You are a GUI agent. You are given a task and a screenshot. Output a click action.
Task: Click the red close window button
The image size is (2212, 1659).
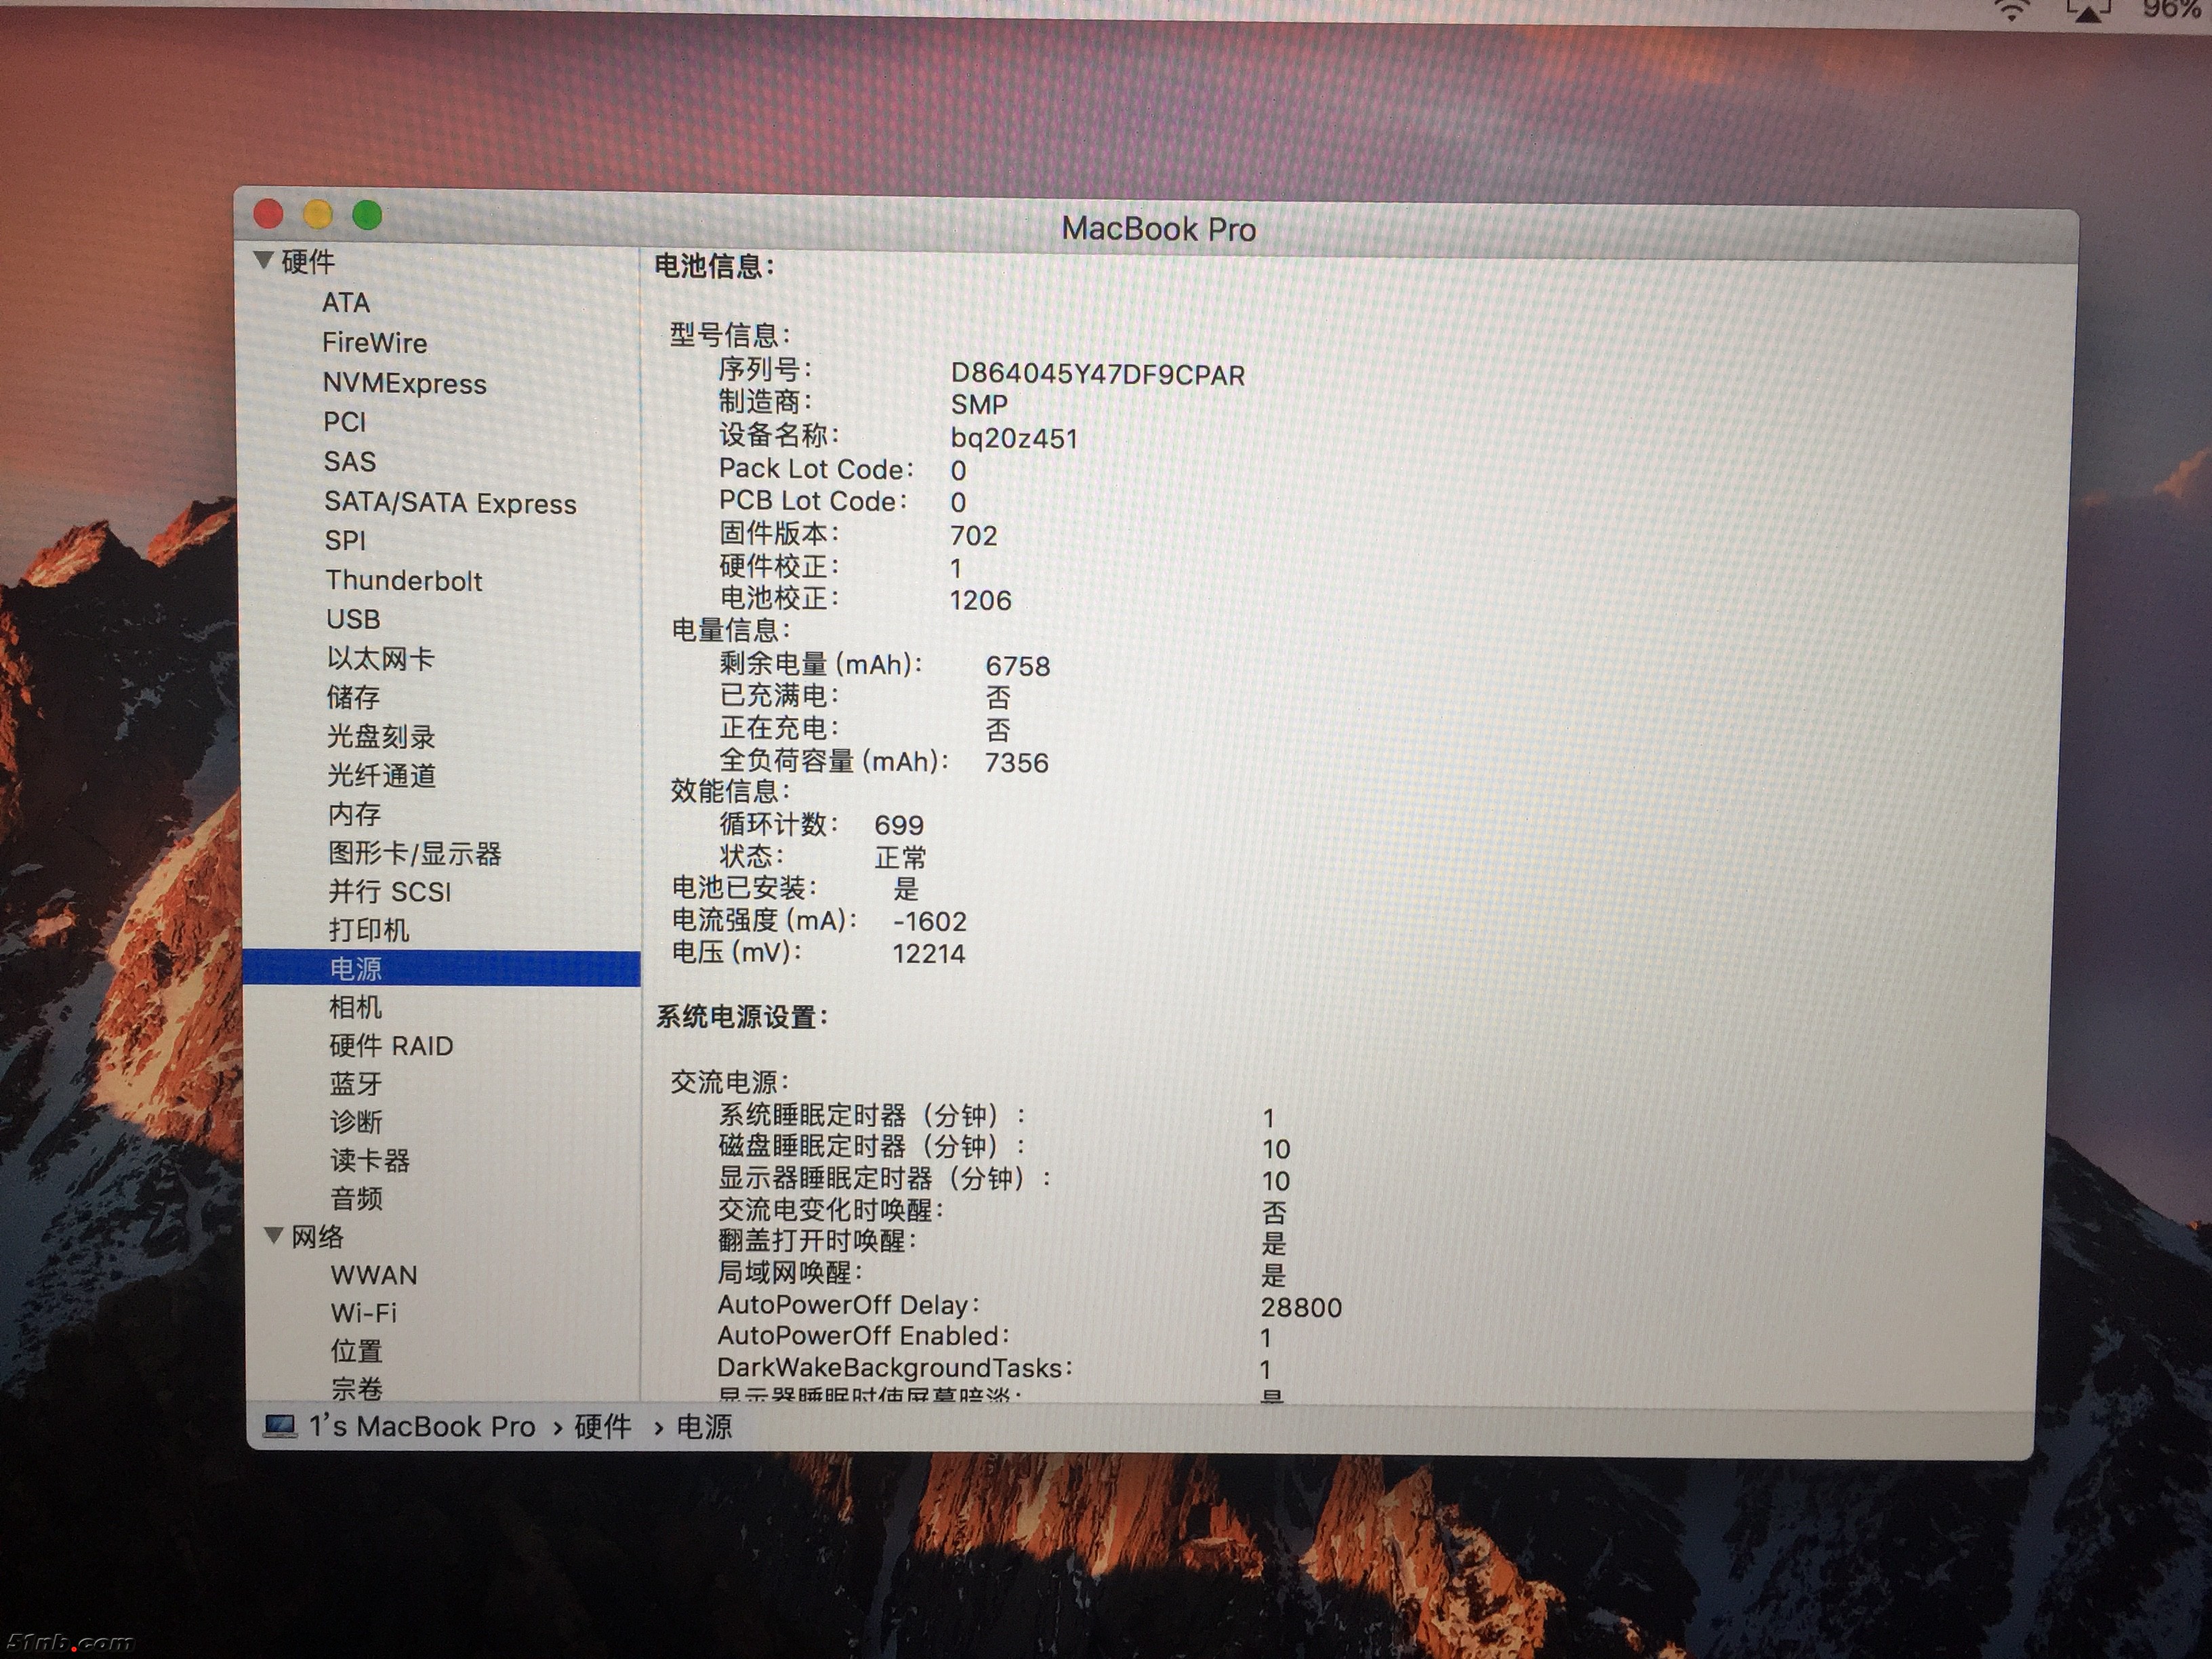pyautogui.click(x=269, y=213)
